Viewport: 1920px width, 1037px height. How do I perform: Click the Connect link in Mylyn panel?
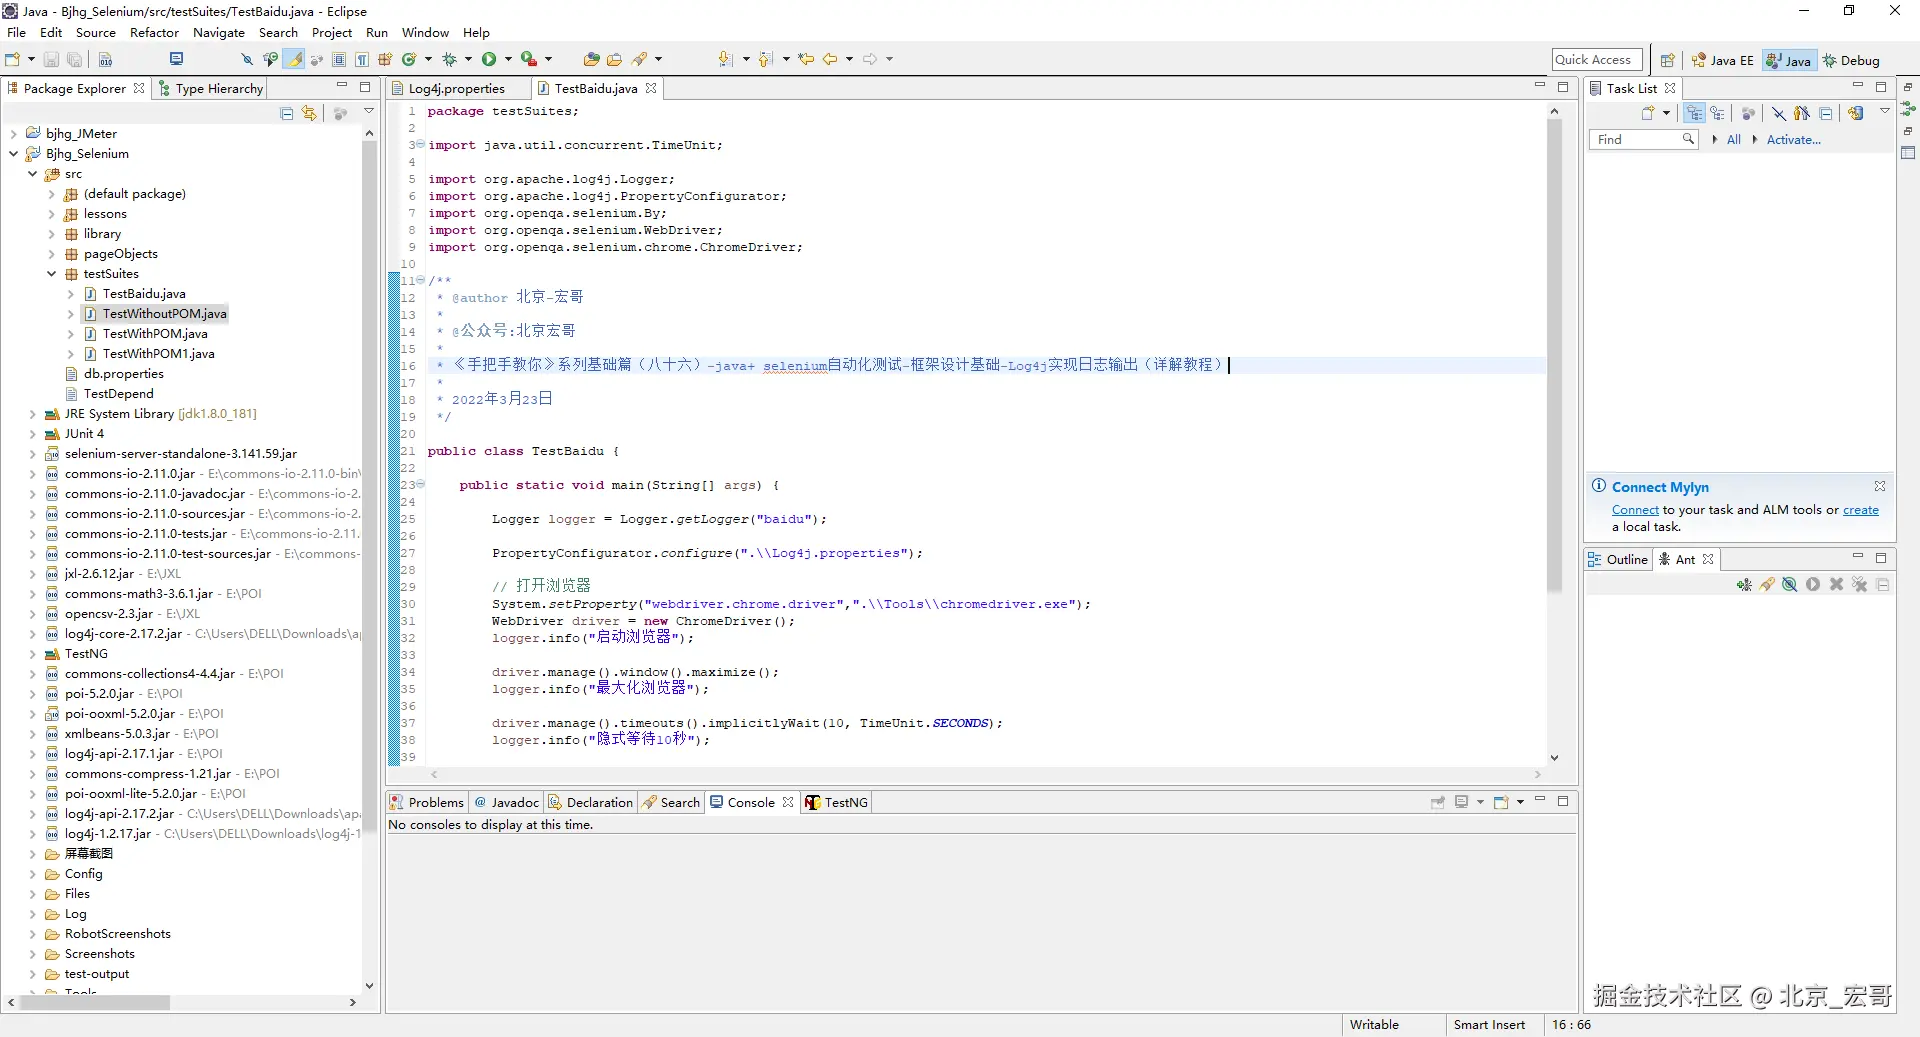[1635, 510]
